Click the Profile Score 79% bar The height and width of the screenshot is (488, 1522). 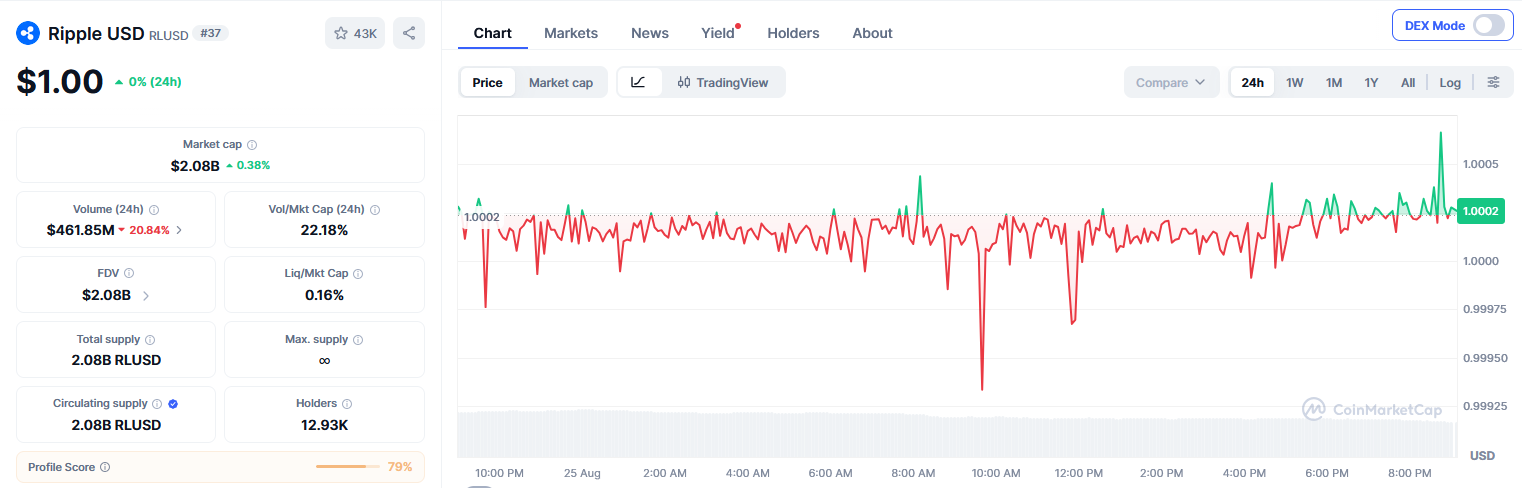(348, 467)
